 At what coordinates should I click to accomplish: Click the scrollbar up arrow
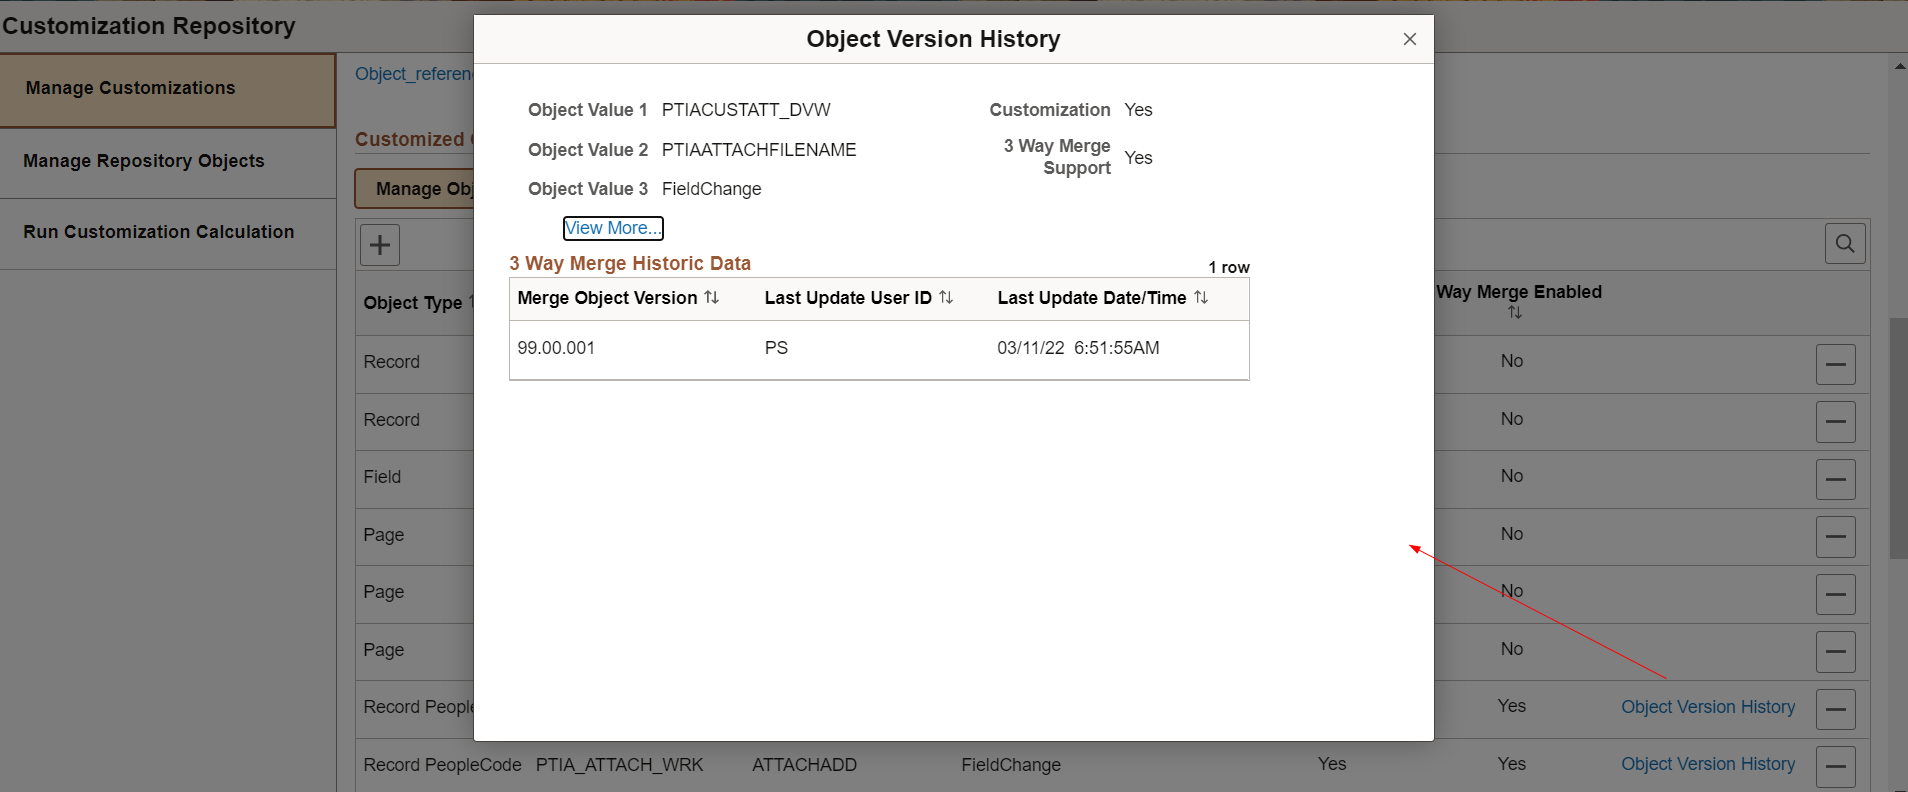[x=1899, y=66]
